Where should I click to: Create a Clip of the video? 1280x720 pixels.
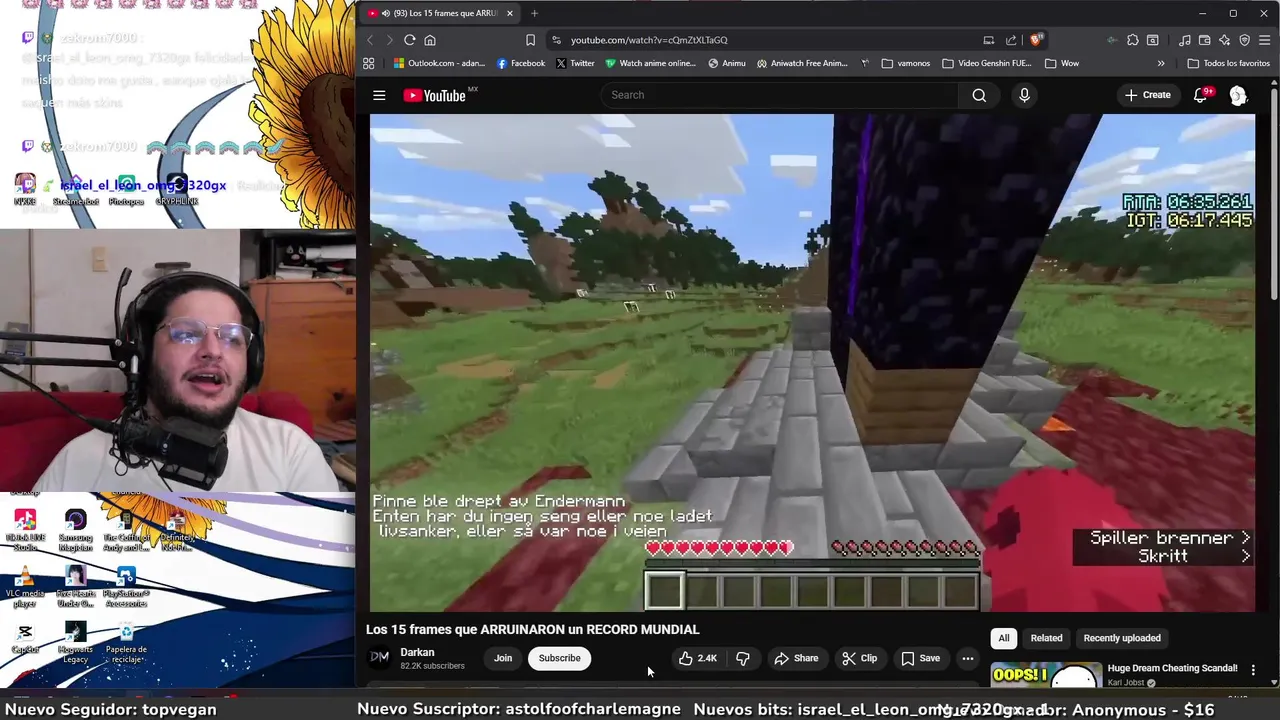[x=860, y=658]
